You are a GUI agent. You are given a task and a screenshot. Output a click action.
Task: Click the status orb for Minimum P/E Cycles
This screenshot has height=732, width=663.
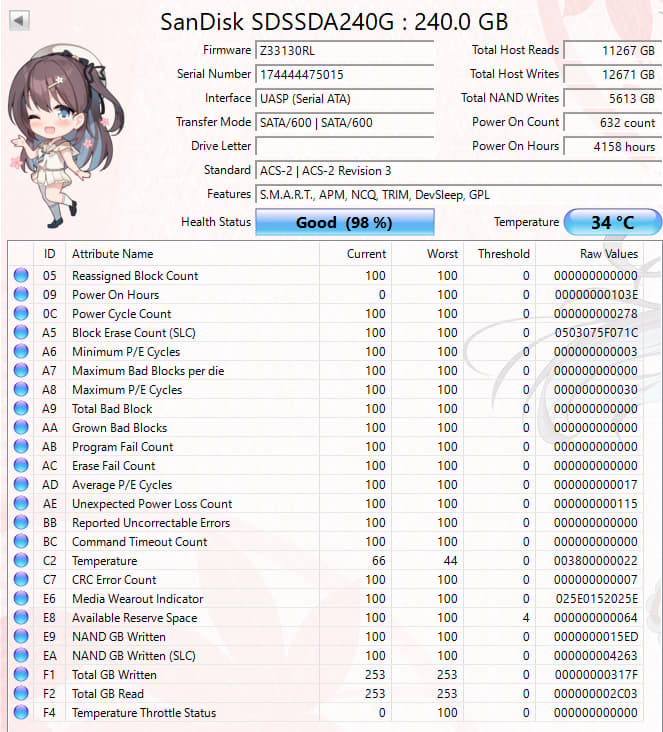coord(21,352)
